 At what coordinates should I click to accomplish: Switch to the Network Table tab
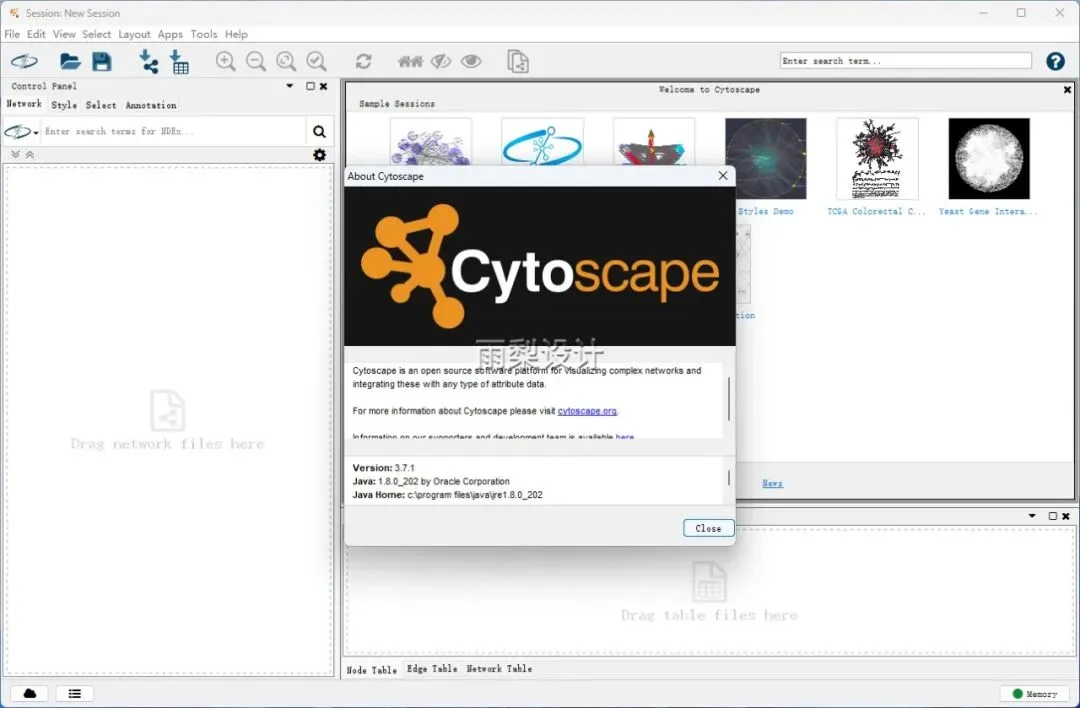point(499,668)
